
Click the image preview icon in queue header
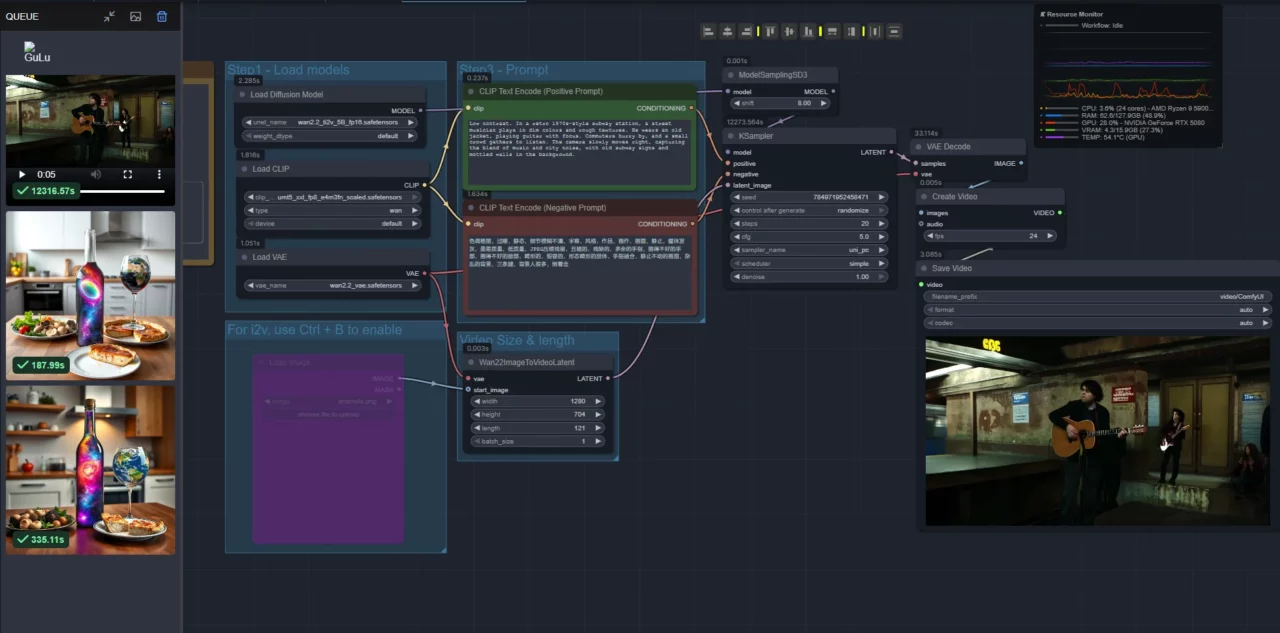(135, 17)
